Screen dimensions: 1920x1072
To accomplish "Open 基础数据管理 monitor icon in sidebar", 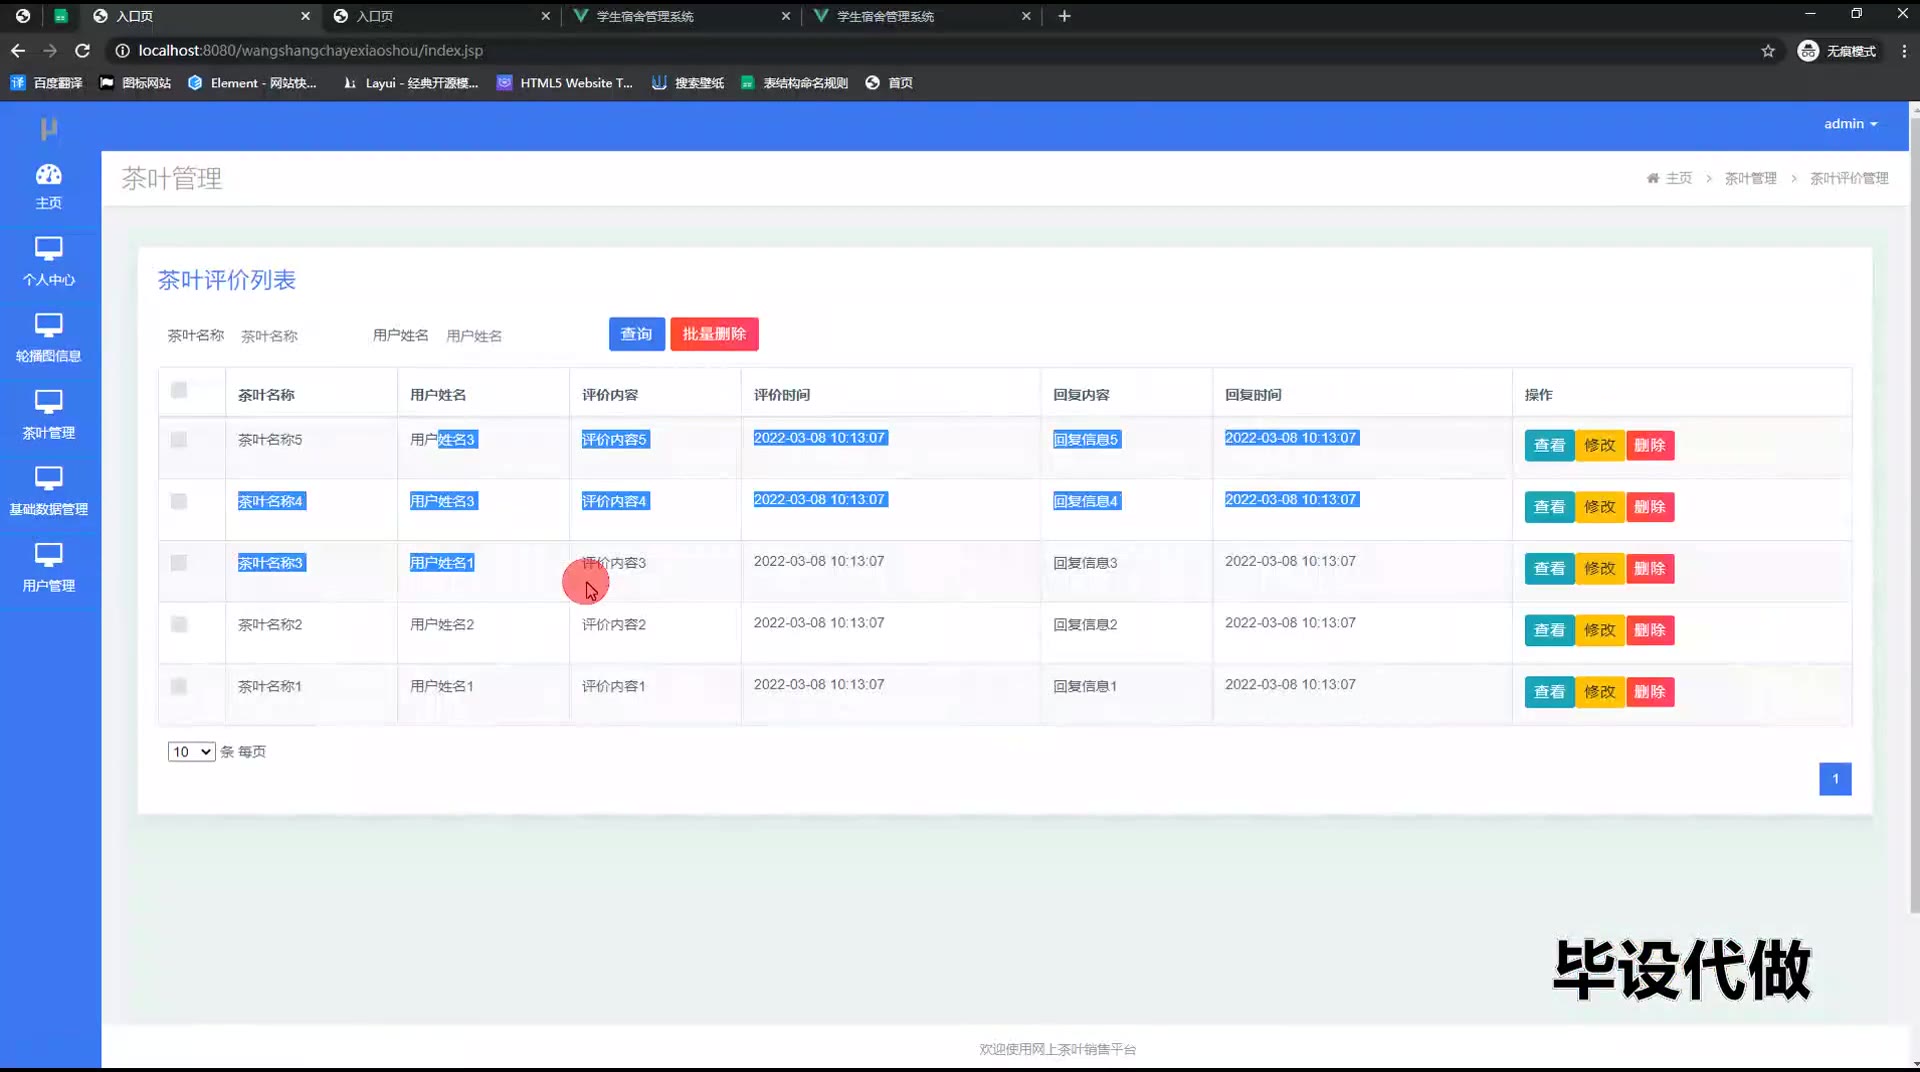I will point(48,477).
